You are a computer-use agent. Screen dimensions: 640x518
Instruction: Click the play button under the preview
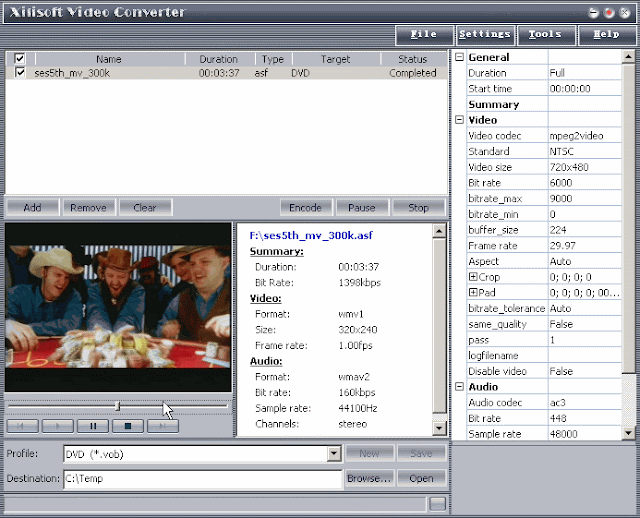[58, 426]
